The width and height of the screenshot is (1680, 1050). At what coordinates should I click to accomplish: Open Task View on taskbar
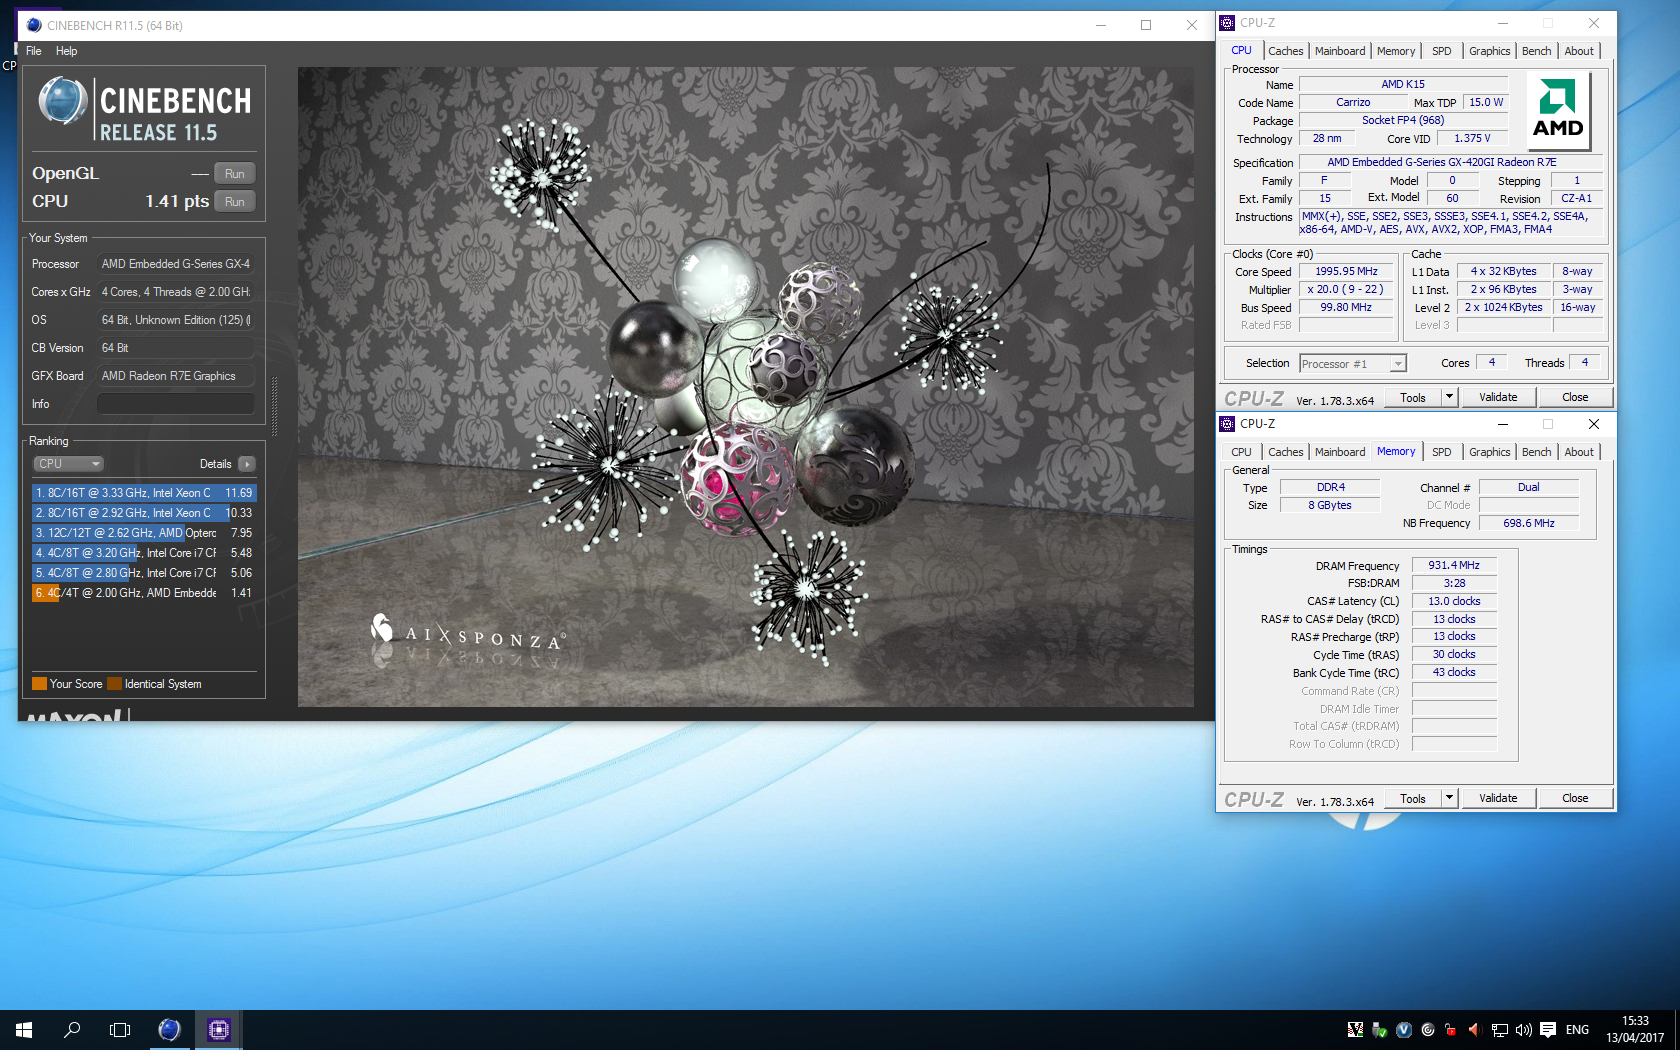point(120,1029)
